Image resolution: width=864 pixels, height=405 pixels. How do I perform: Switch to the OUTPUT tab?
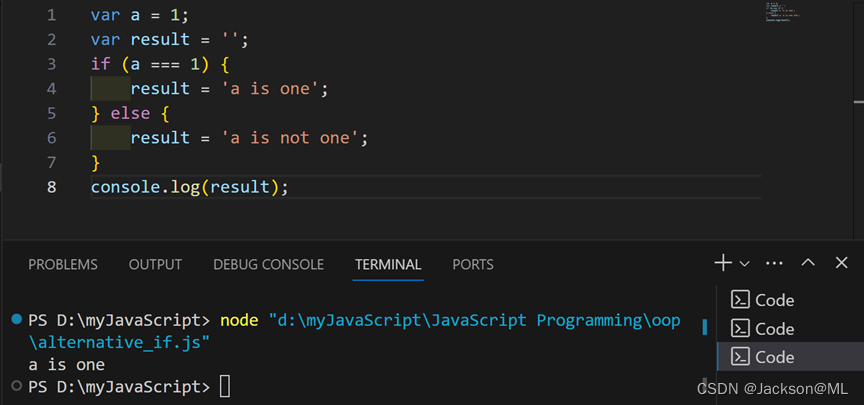[x=155, y=265]
